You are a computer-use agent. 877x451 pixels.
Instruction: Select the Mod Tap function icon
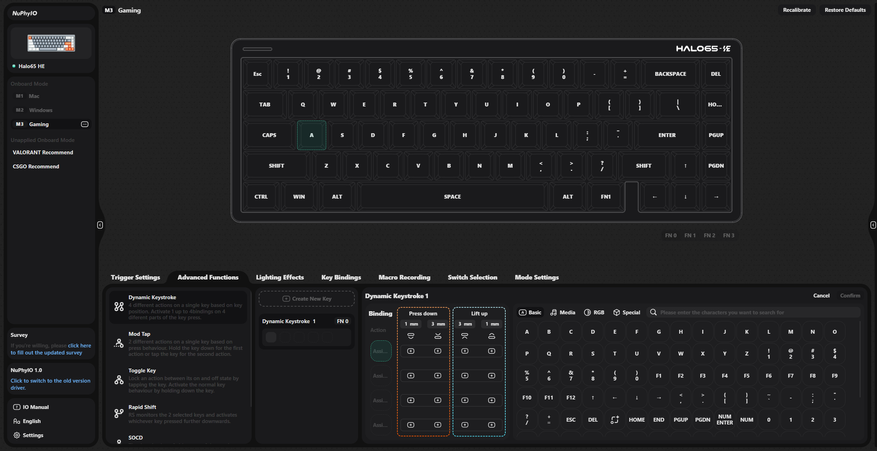tap(119, 343)
